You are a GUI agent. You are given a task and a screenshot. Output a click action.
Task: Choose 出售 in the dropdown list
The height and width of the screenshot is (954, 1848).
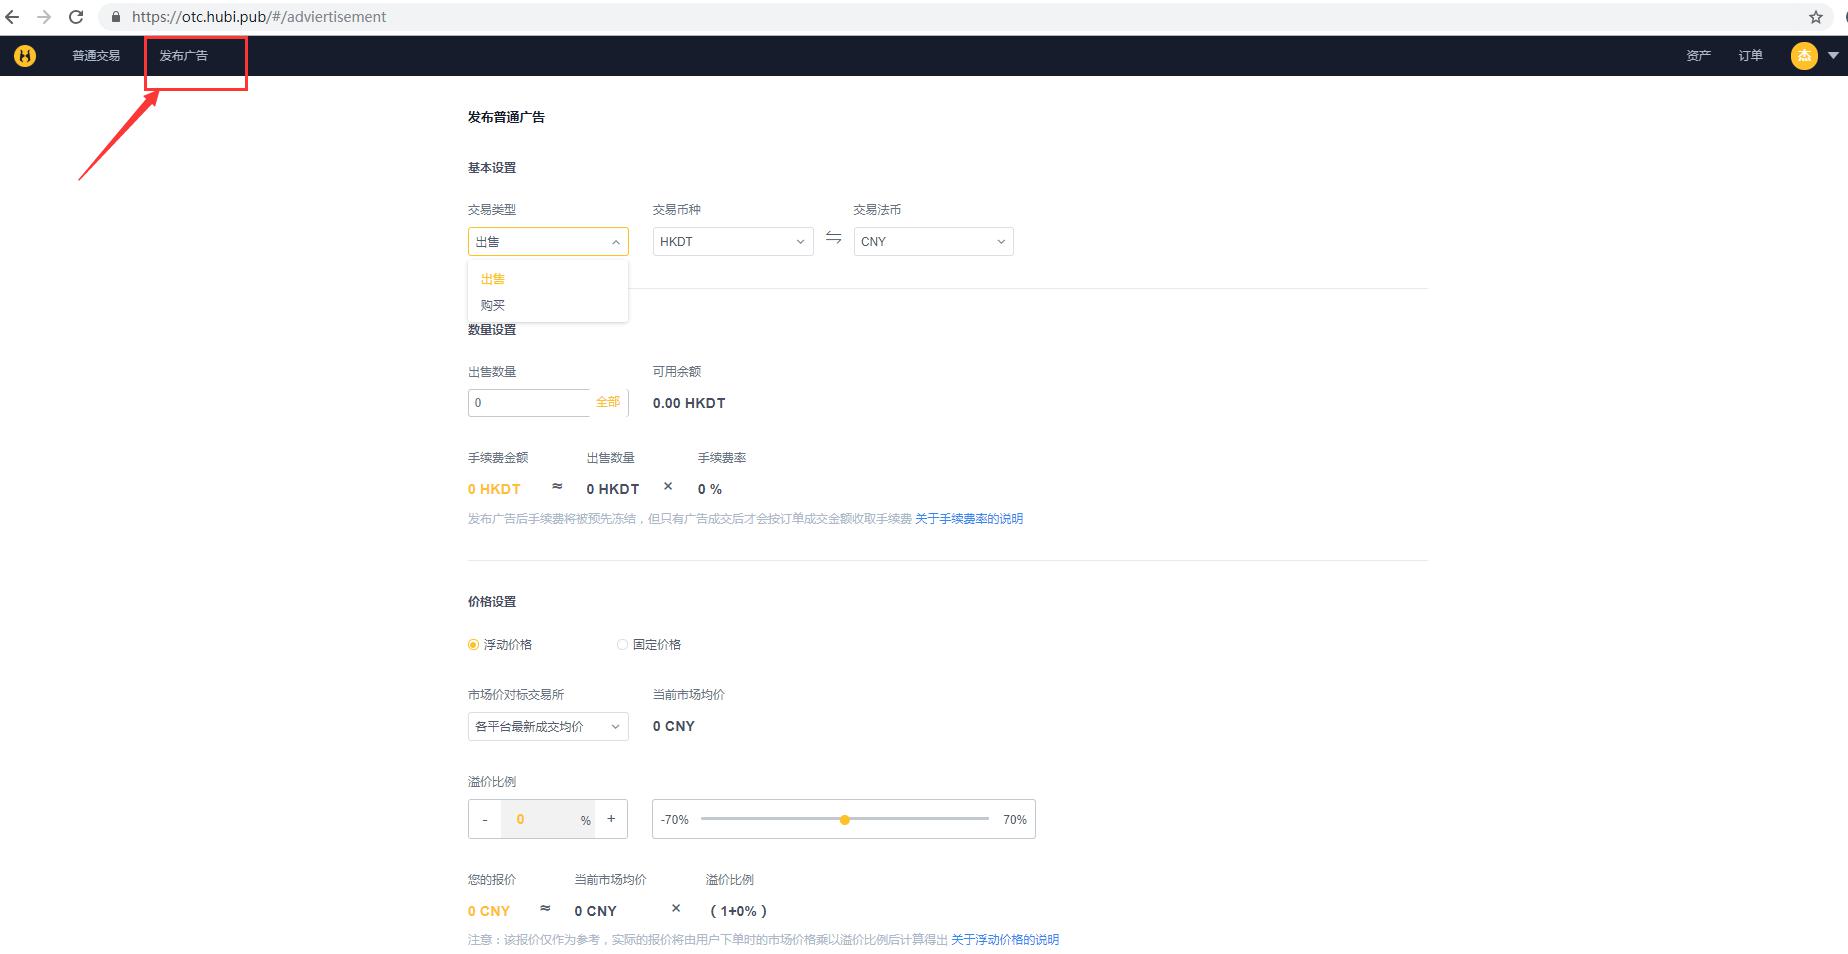pos(548,279)
